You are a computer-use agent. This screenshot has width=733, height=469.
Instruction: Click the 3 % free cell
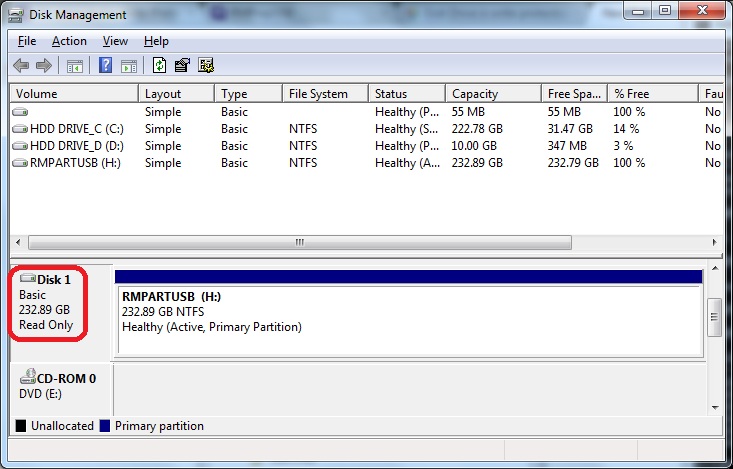click(x=623, y=146)
